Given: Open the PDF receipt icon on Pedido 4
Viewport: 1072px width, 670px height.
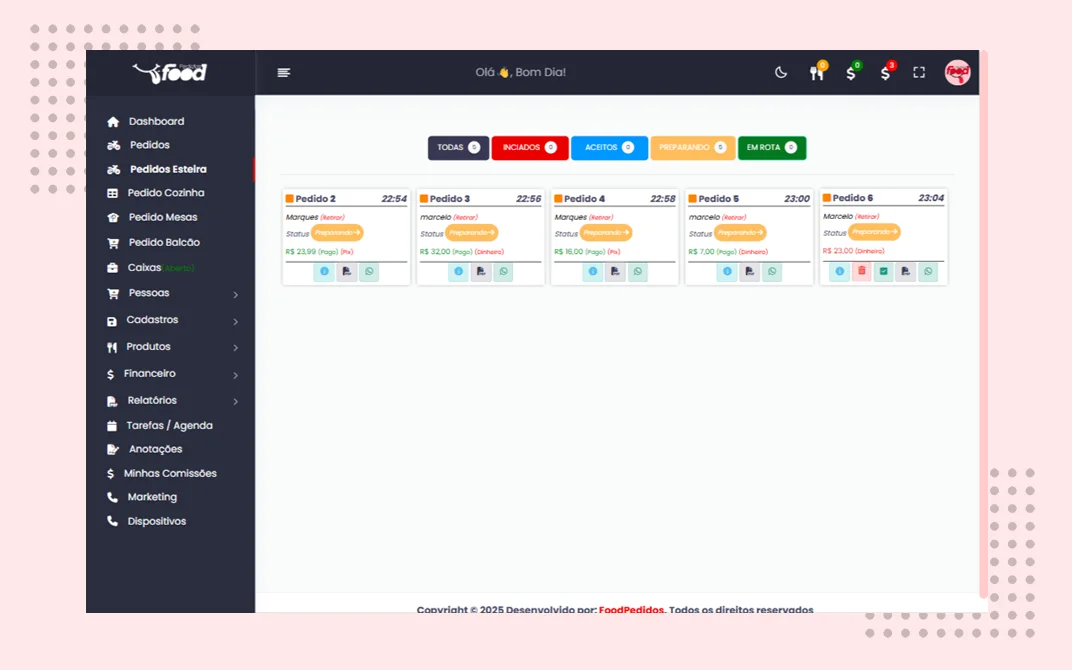Looking at the screenshot, I should click(x=615, y=272).
